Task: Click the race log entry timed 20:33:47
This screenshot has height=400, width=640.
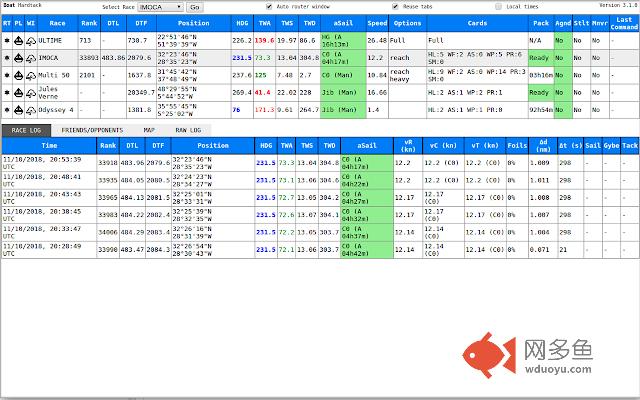Action: pyautogui.click(x=320, y=232)
